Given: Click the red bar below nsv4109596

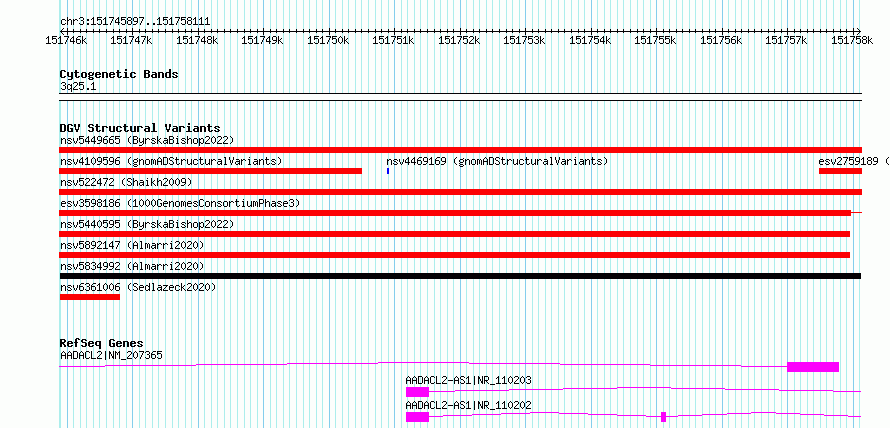Looking at the screenshot, I should click(211, 171).
